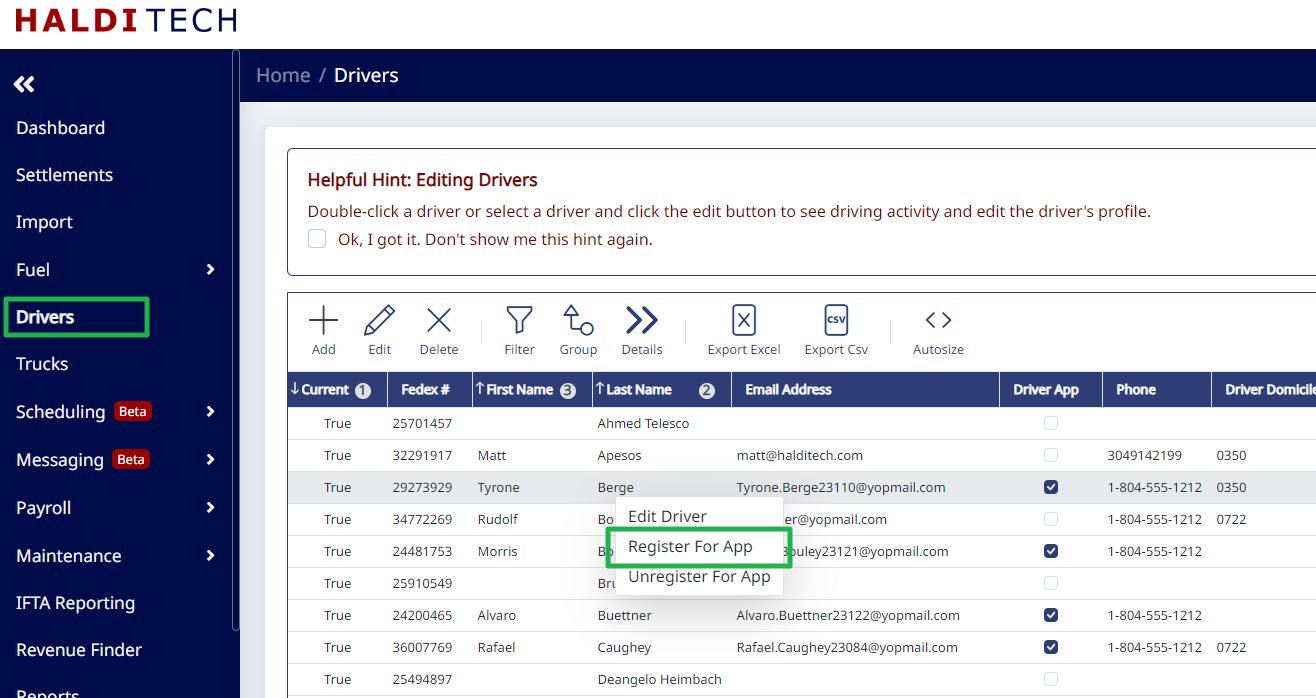Open Settlements in the sidebar
Screen dimensions: 1316x698
tap(64, 175)
